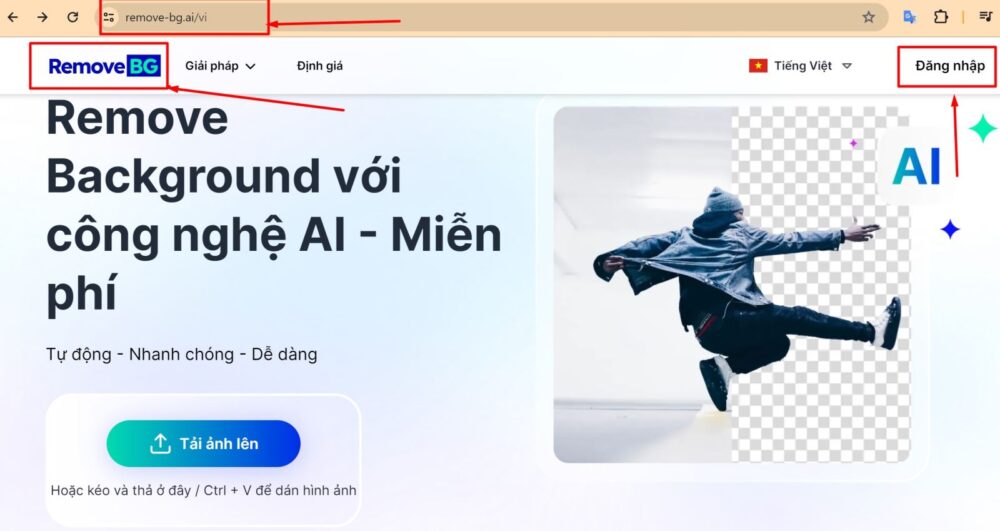Click the AI badge on the demo image

[916, 166]
